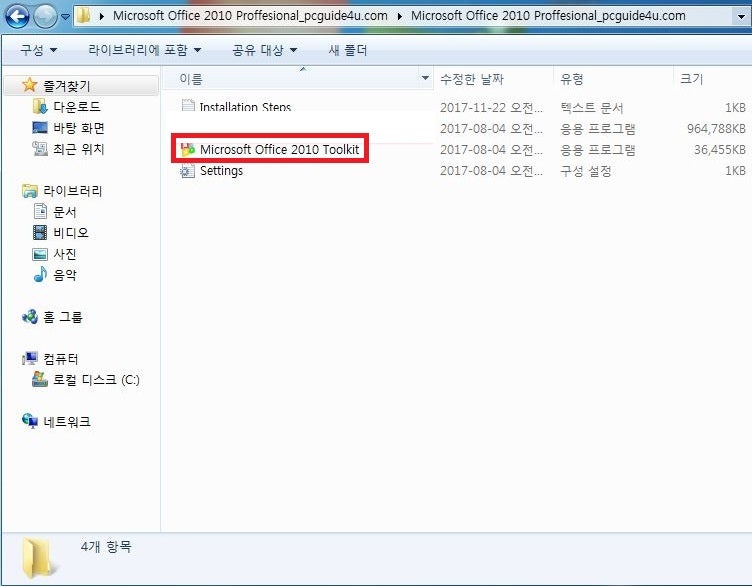Image resolution: width=752 pixels, height=586 pixels.
Task: Click the 라이브러리 icon
Action: tap(30, 191)
